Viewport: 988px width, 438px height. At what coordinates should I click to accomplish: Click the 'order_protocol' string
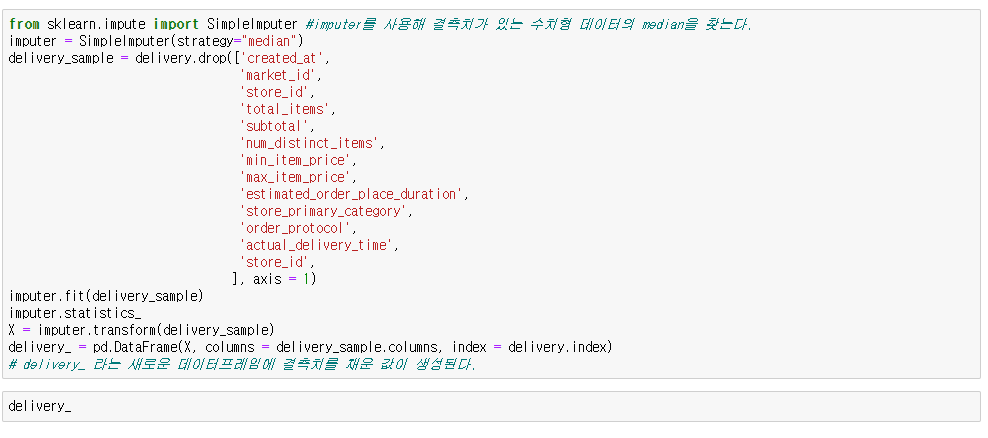point(295,228)
